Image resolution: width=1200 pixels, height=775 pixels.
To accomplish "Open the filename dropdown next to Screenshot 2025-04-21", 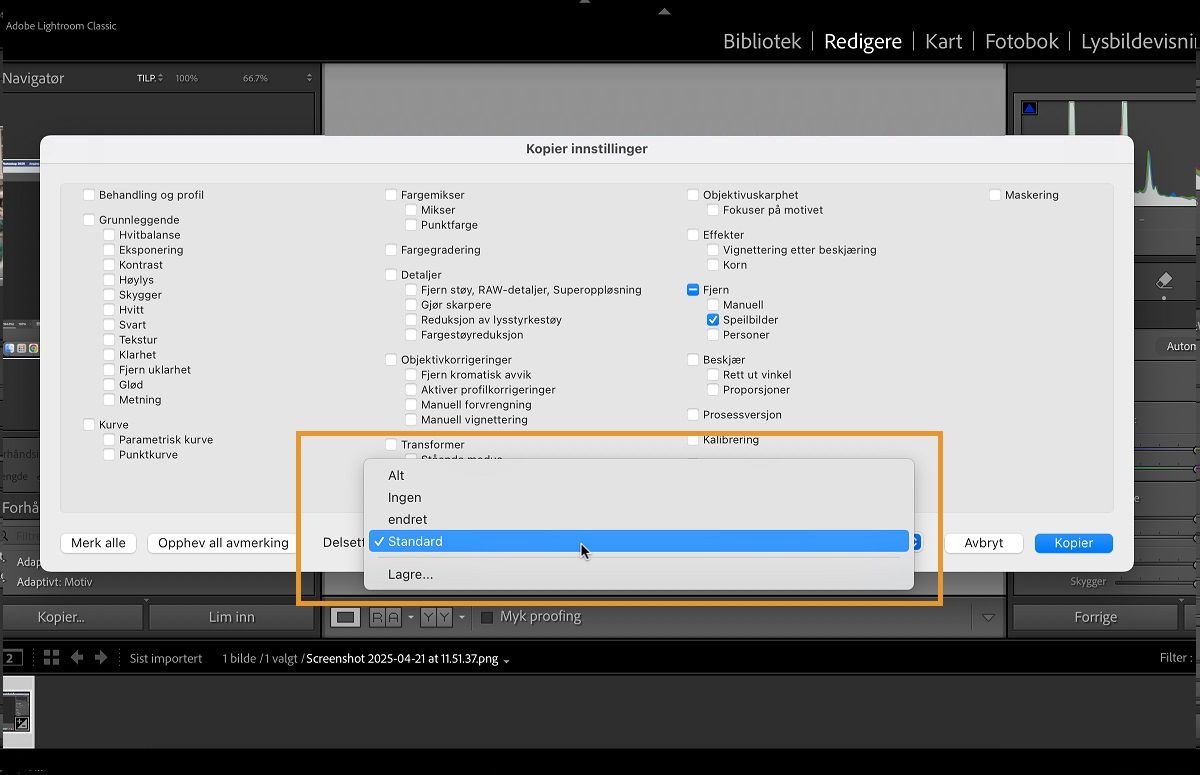I will tap(505, 659).
